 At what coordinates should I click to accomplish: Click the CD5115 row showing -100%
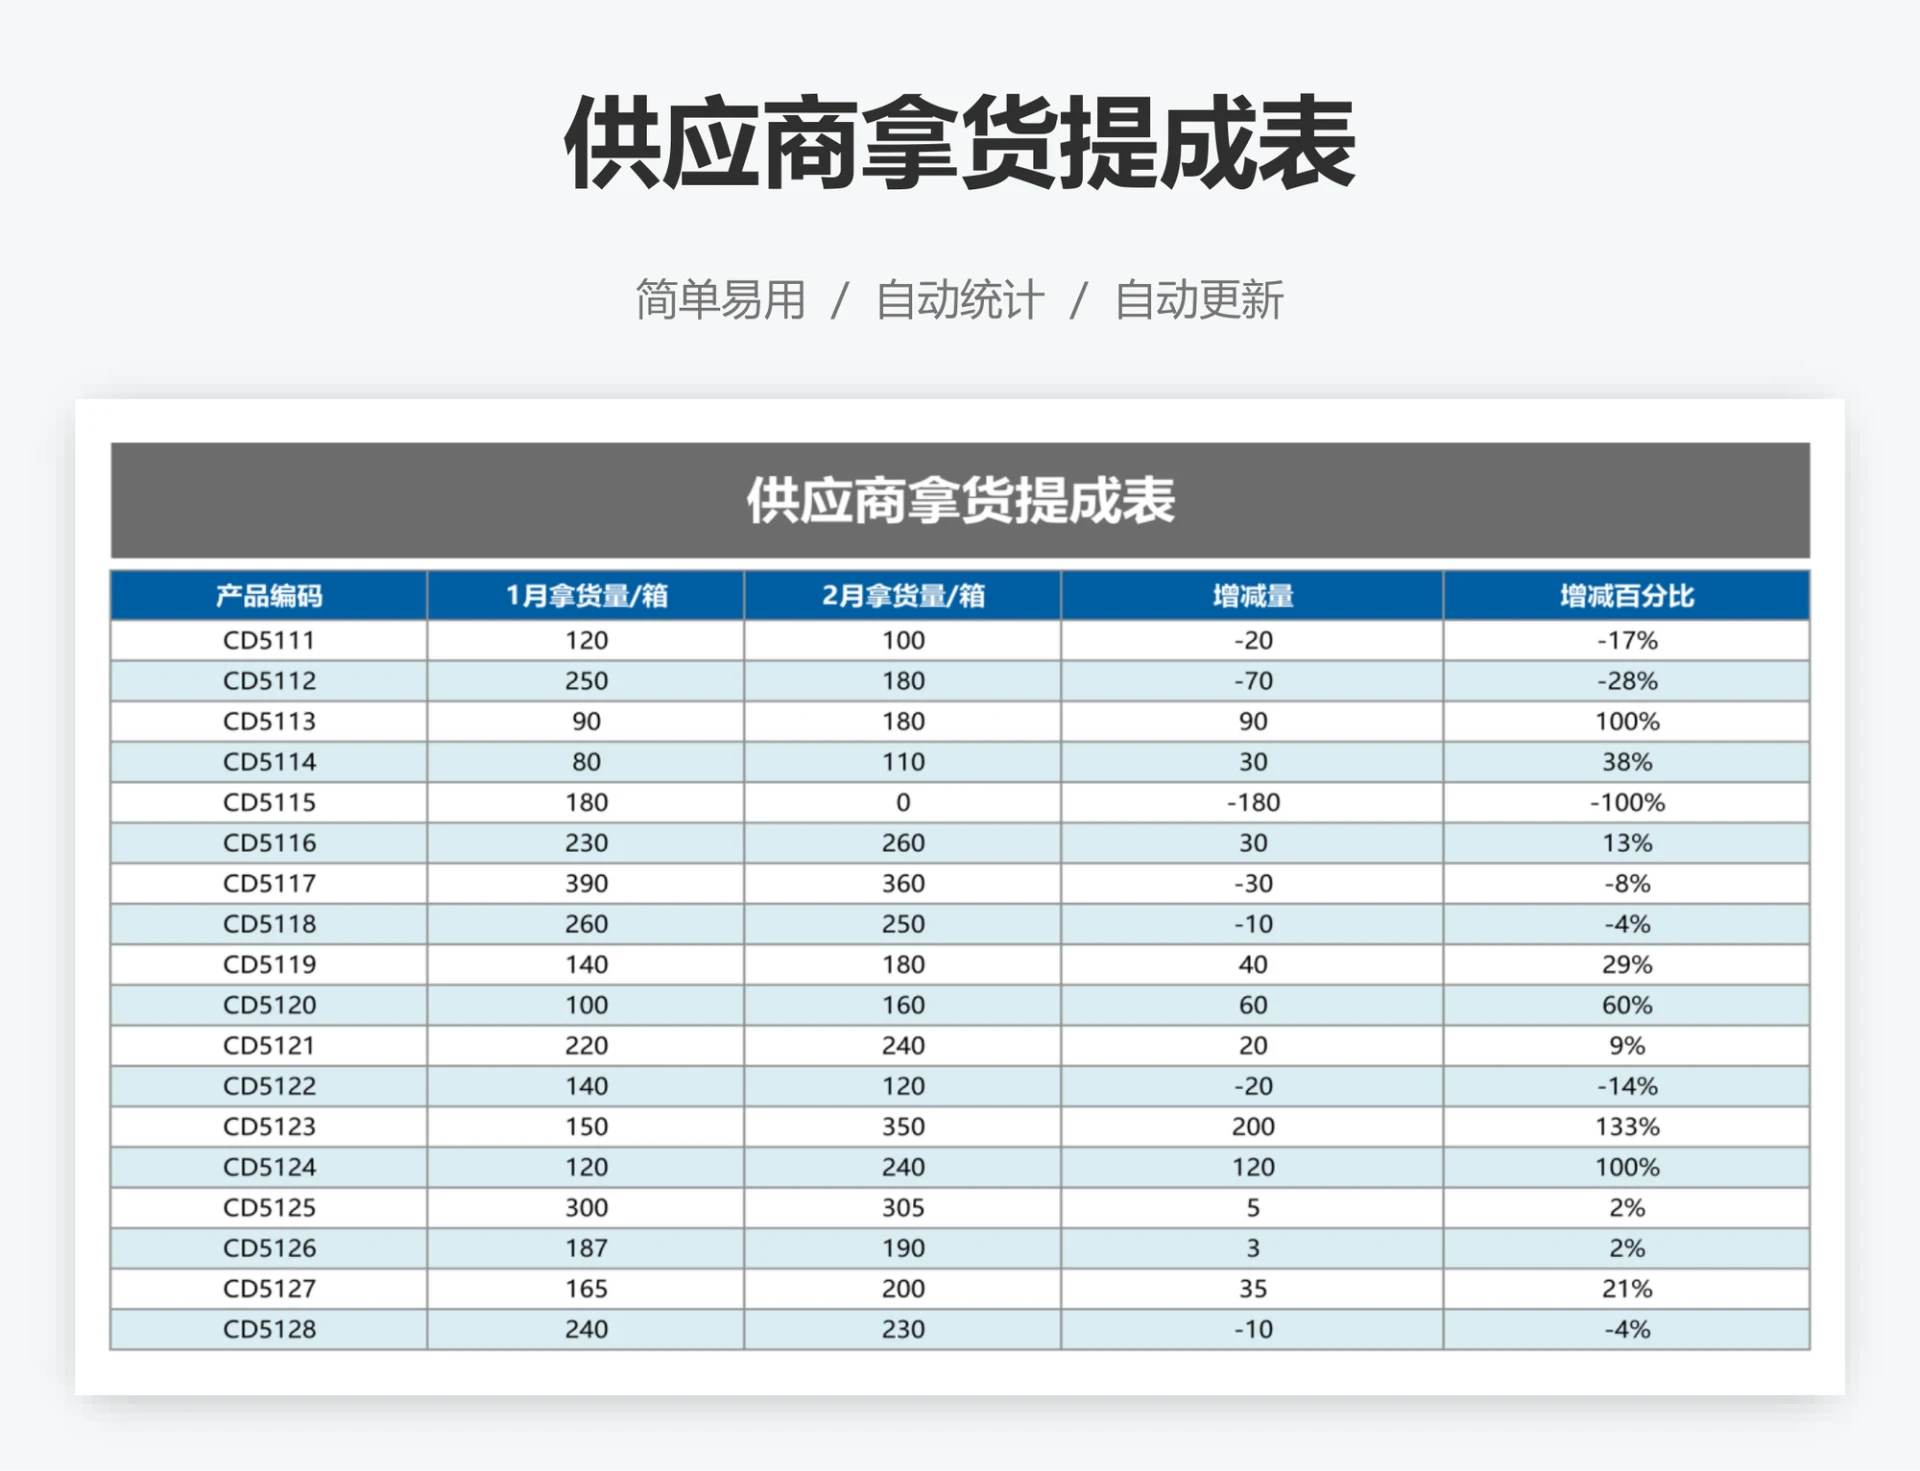pos(1625,802)
